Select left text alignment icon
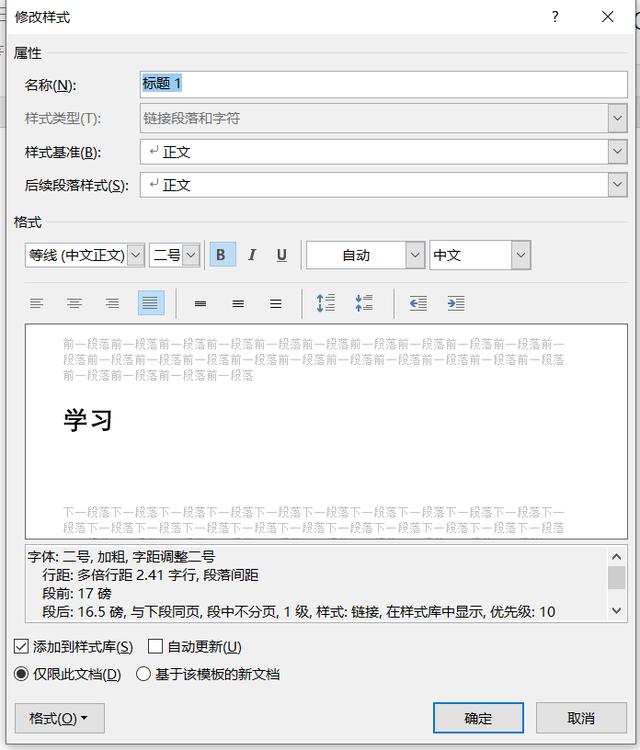The image size is (640, 750). pyautogui.click(x=37, y=303)
